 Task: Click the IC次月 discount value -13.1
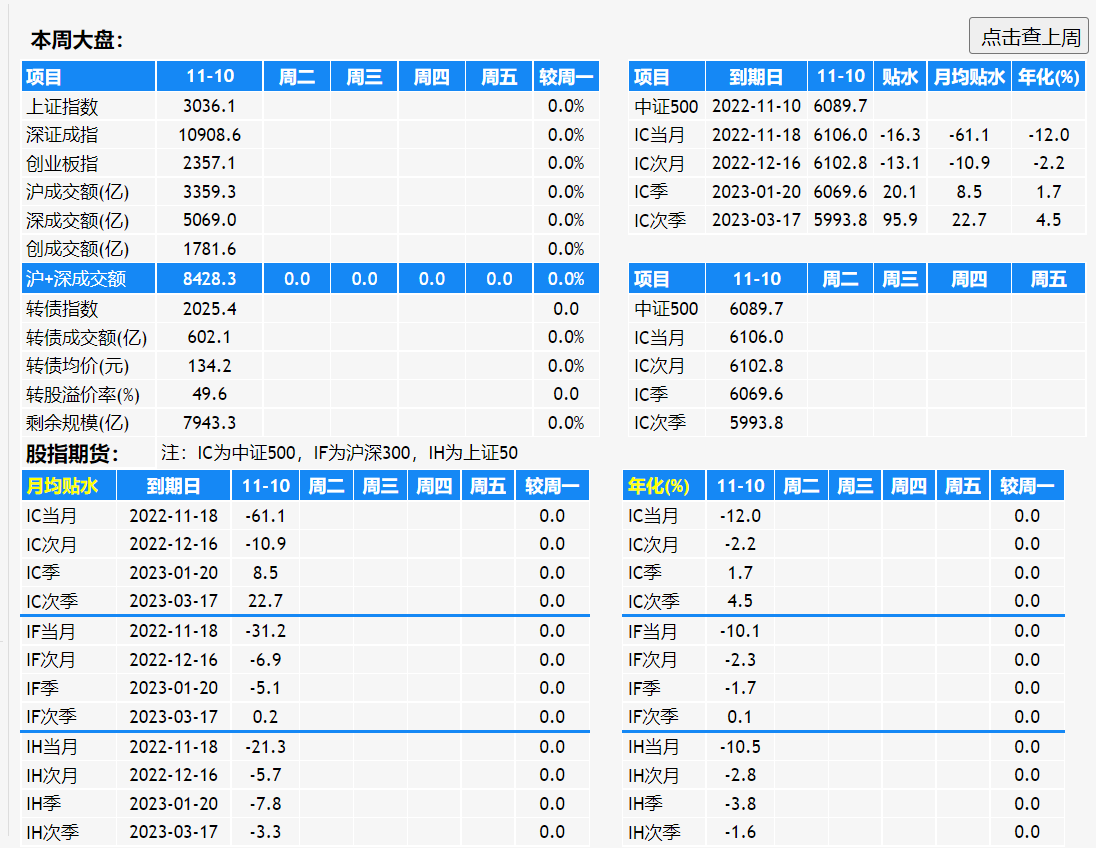900,164
